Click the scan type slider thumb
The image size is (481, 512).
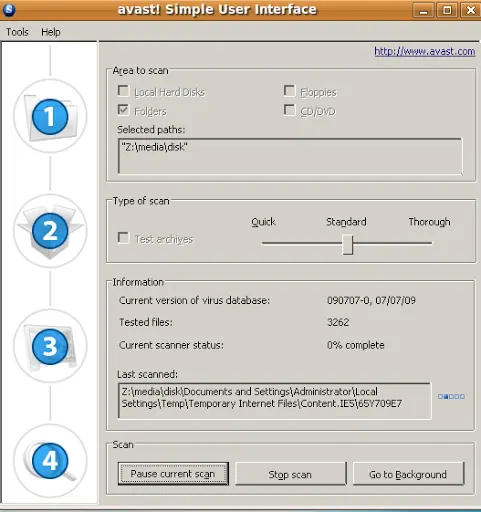pyautogui.click(x=348, y=244)
